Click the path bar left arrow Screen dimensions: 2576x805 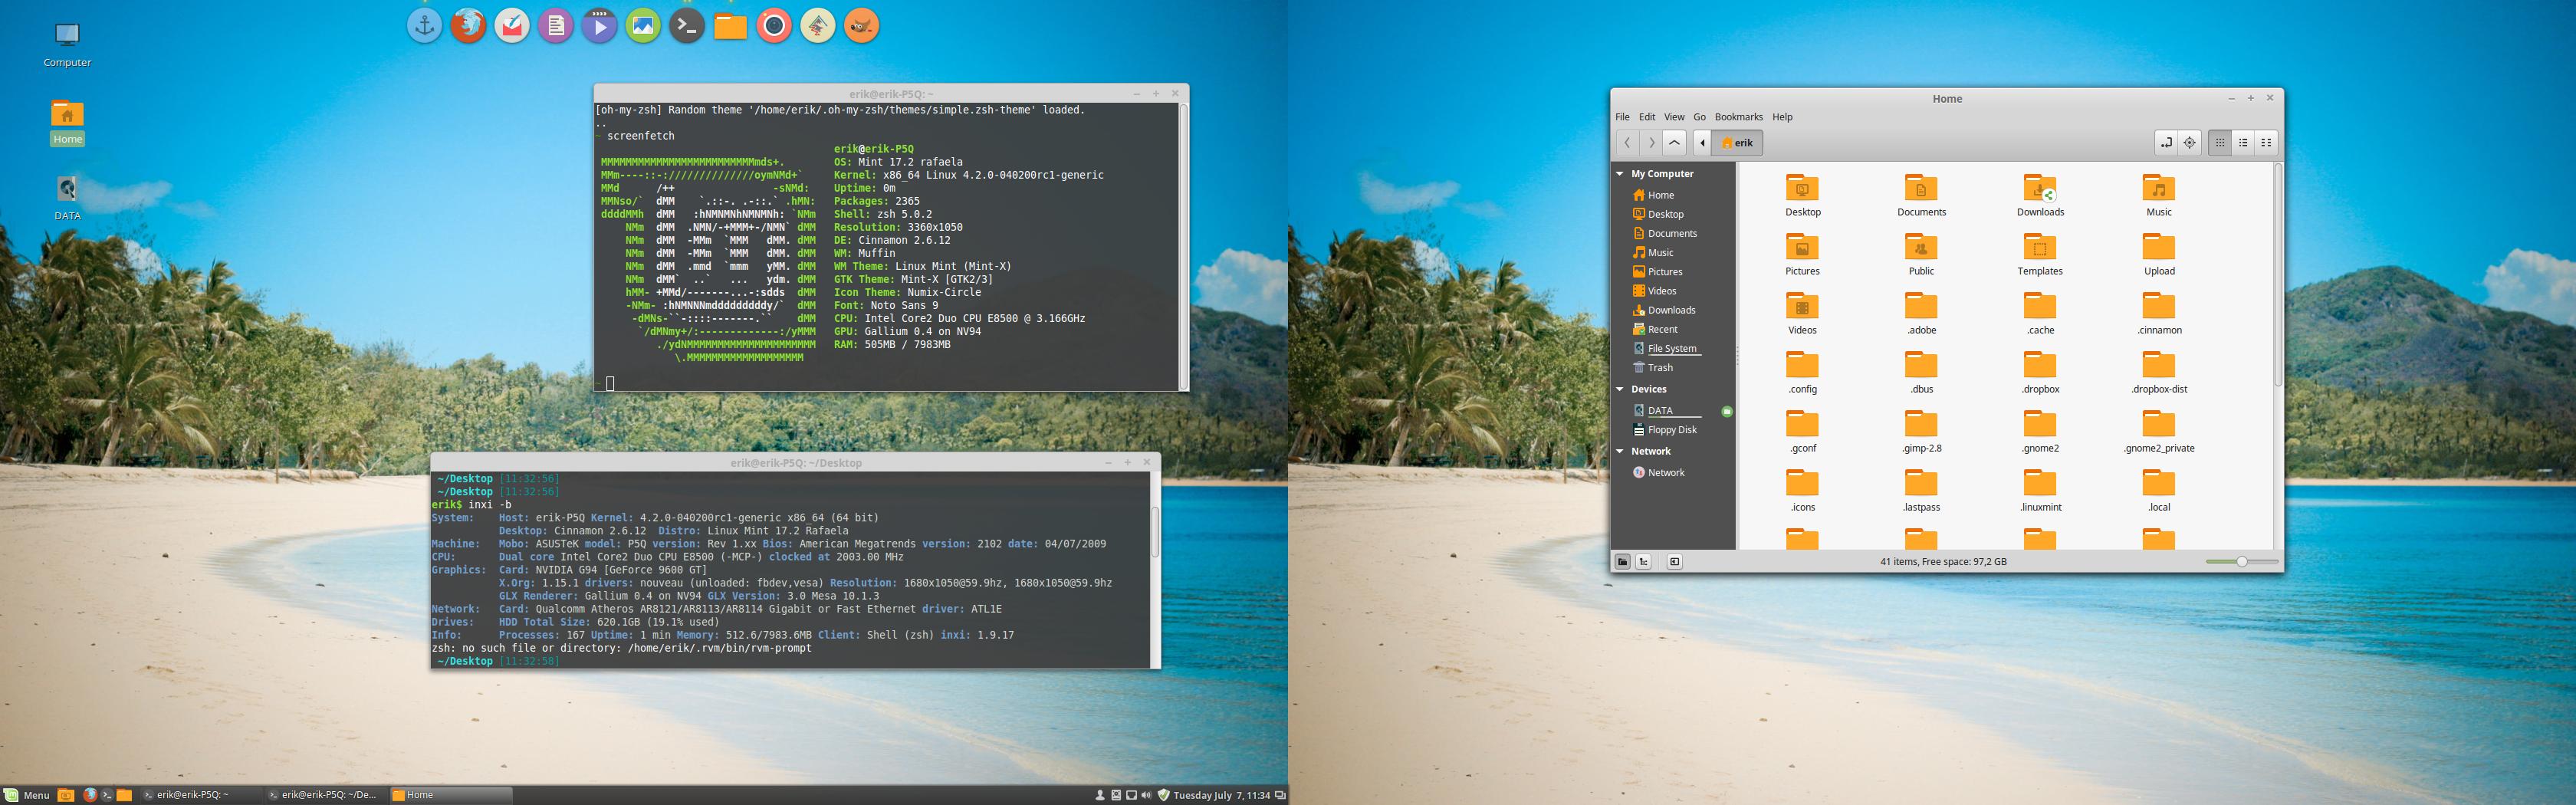[x=1703, y=143]
